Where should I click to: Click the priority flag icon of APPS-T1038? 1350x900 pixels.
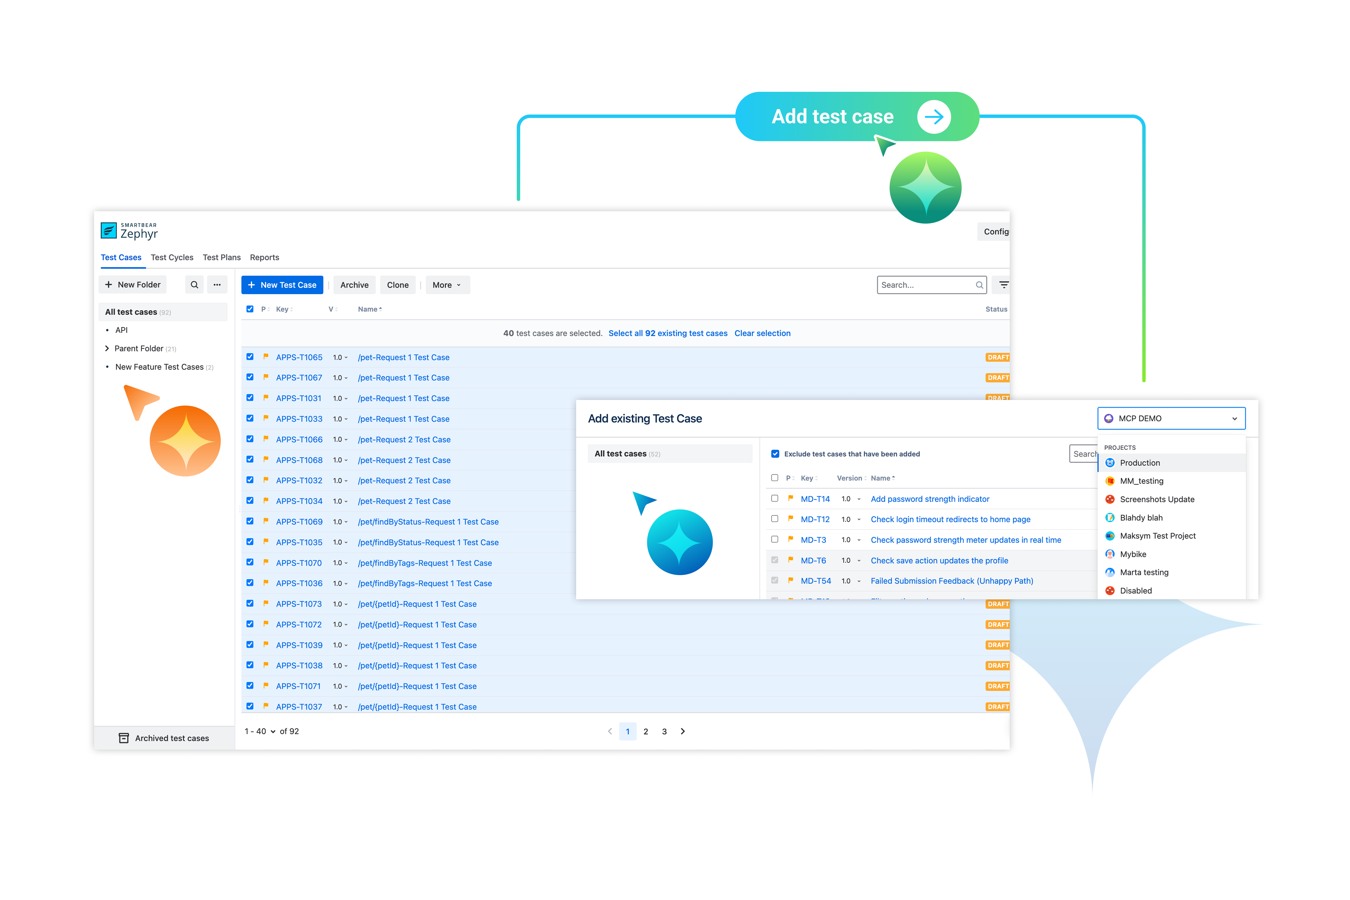click(266, 665)
